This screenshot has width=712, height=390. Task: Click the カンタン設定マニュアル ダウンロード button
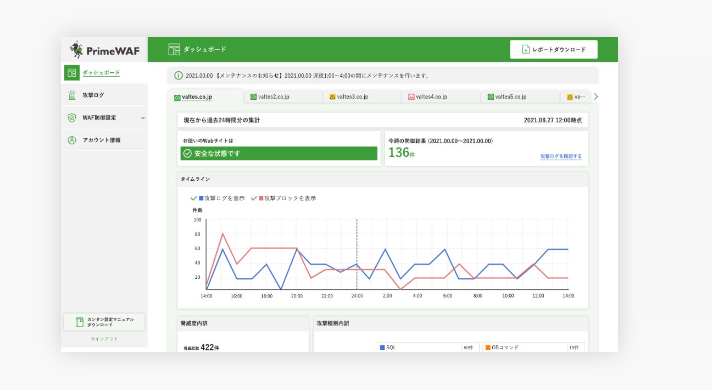click(104, 322)
